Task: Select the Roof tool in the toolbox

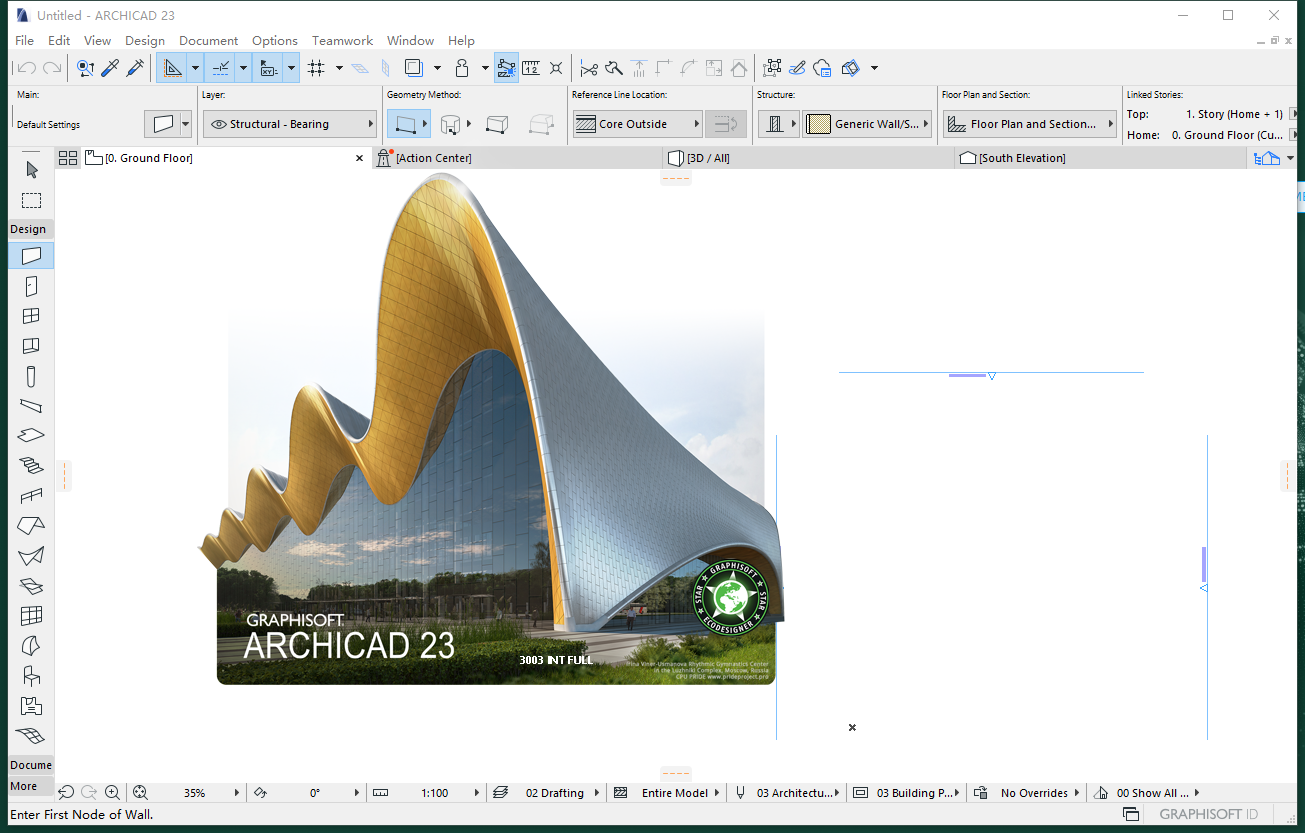Action: click(31, 526)
